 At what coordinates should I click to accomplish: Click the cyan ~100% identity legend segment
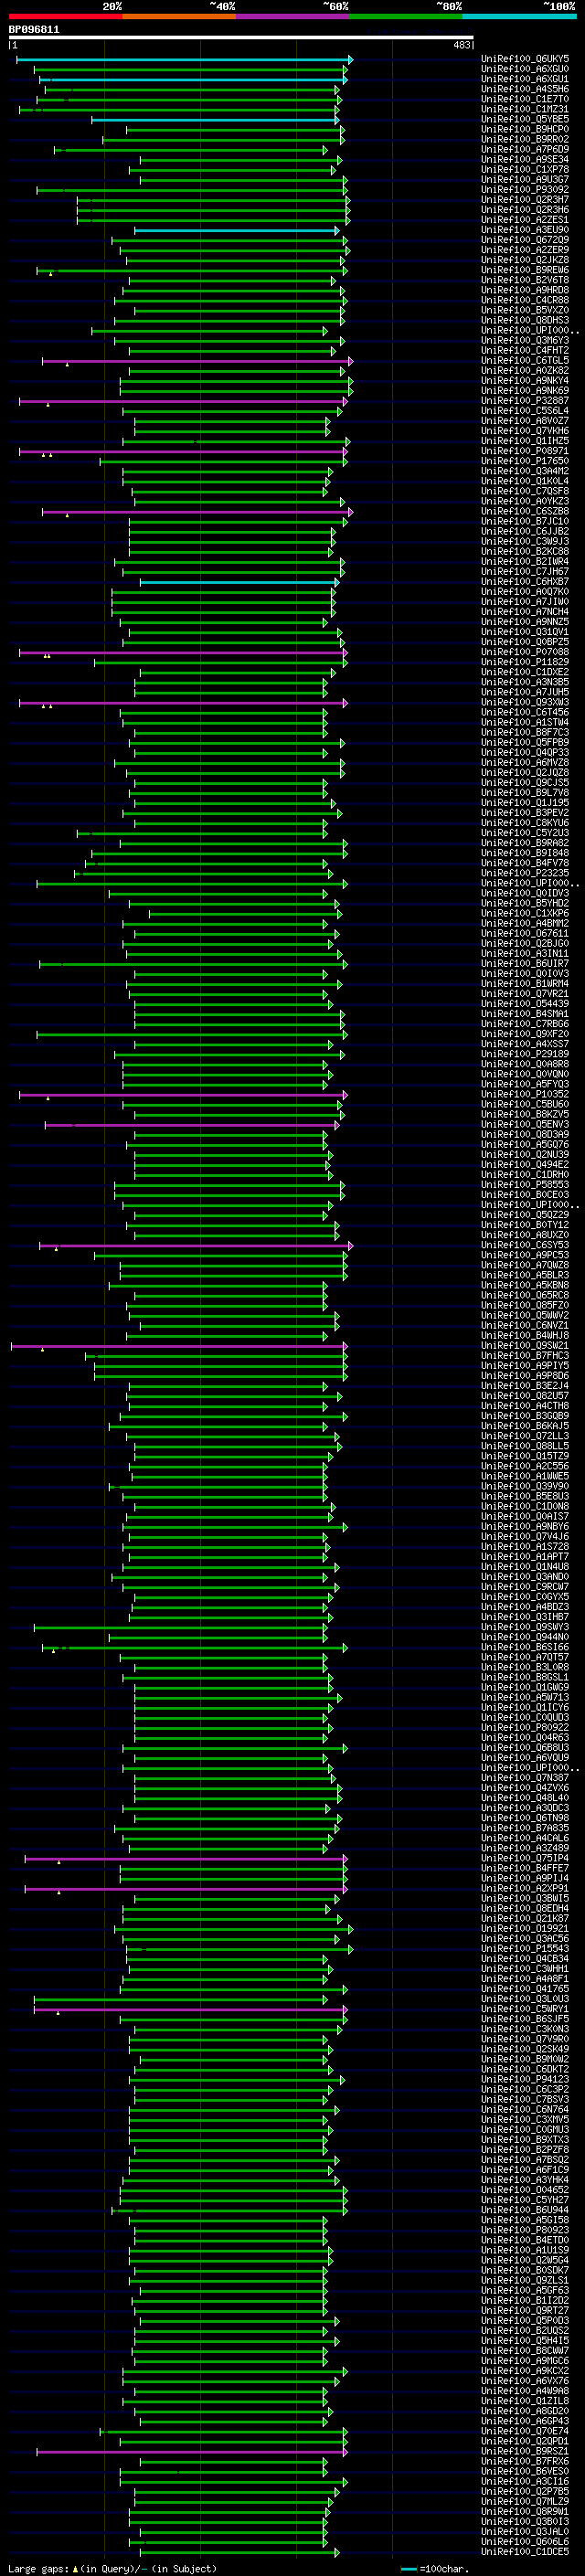(x=520, y=16)
